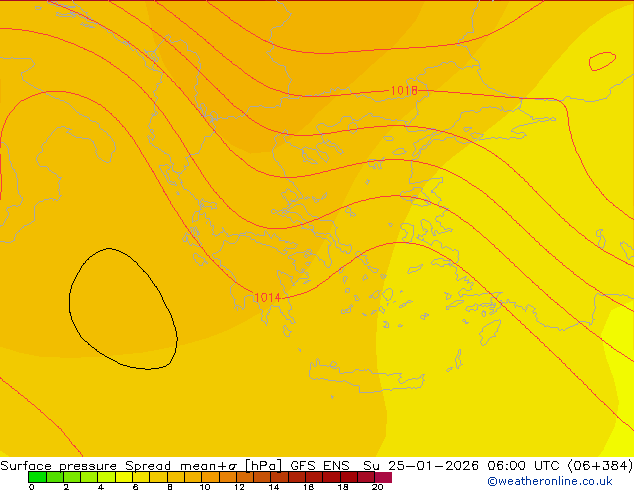This screenshot has height=490, width=634.
Task: Click the '06:00 UTC' time text
Action: tap(525, 466)
